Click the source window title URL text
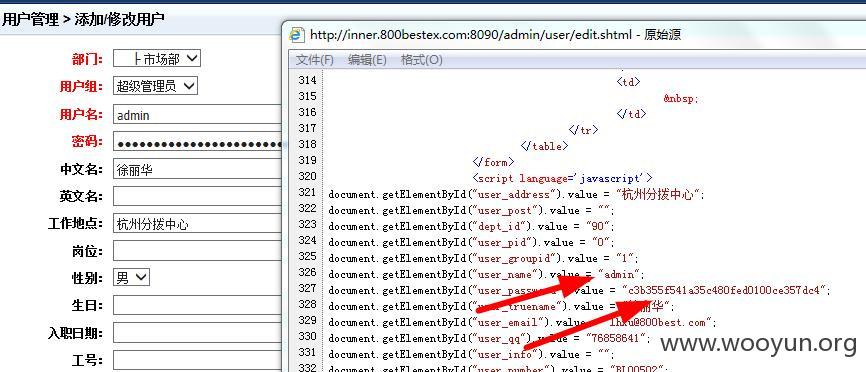The height and width of the screenshot is (372, 866). pyautogui.click(x=471, y=35)
